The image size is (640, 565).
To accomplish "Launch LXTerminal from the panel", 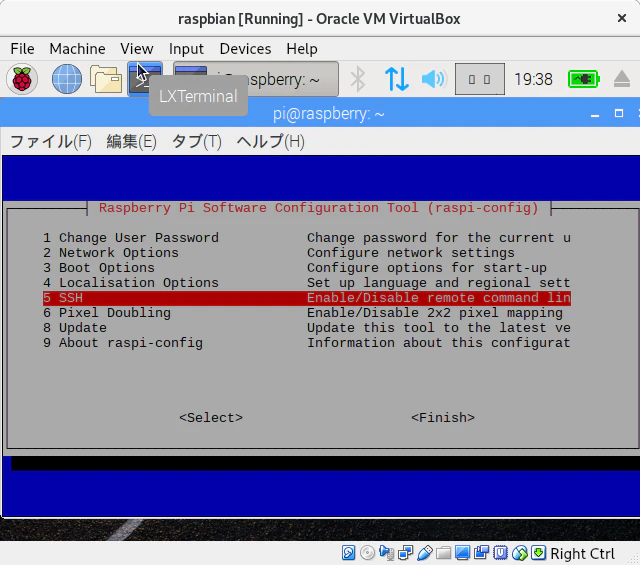I will (x=145, y=79).
